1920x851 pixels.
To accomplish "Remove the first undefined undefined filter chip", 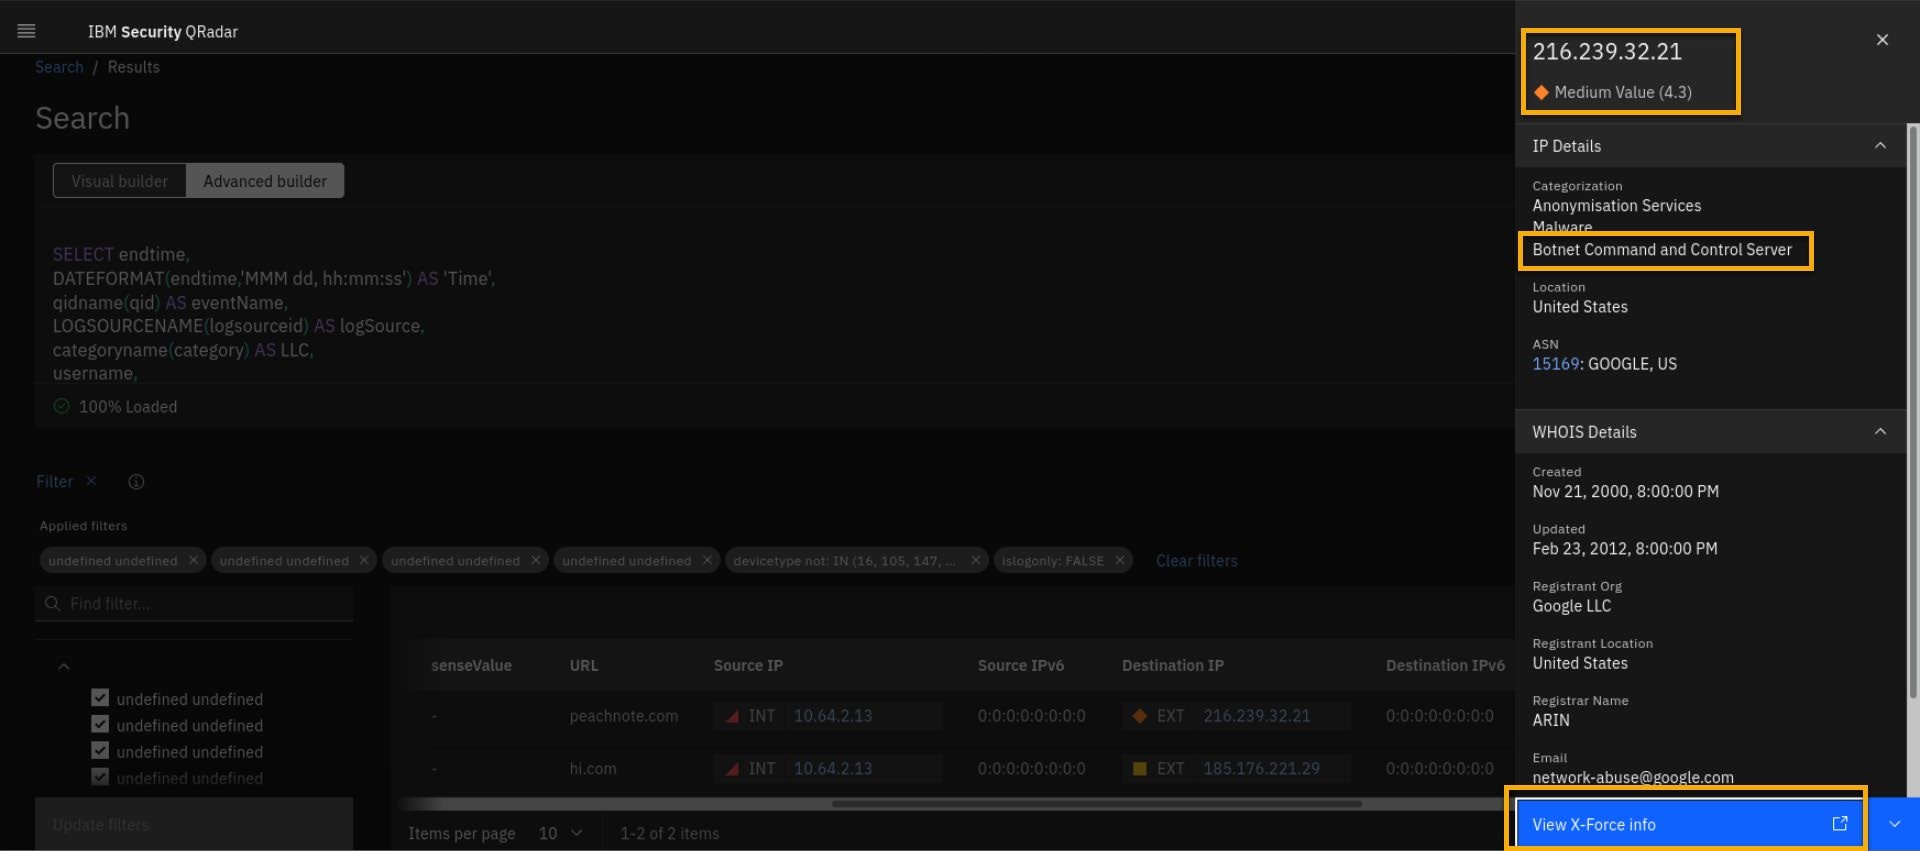I will (193, 560).
